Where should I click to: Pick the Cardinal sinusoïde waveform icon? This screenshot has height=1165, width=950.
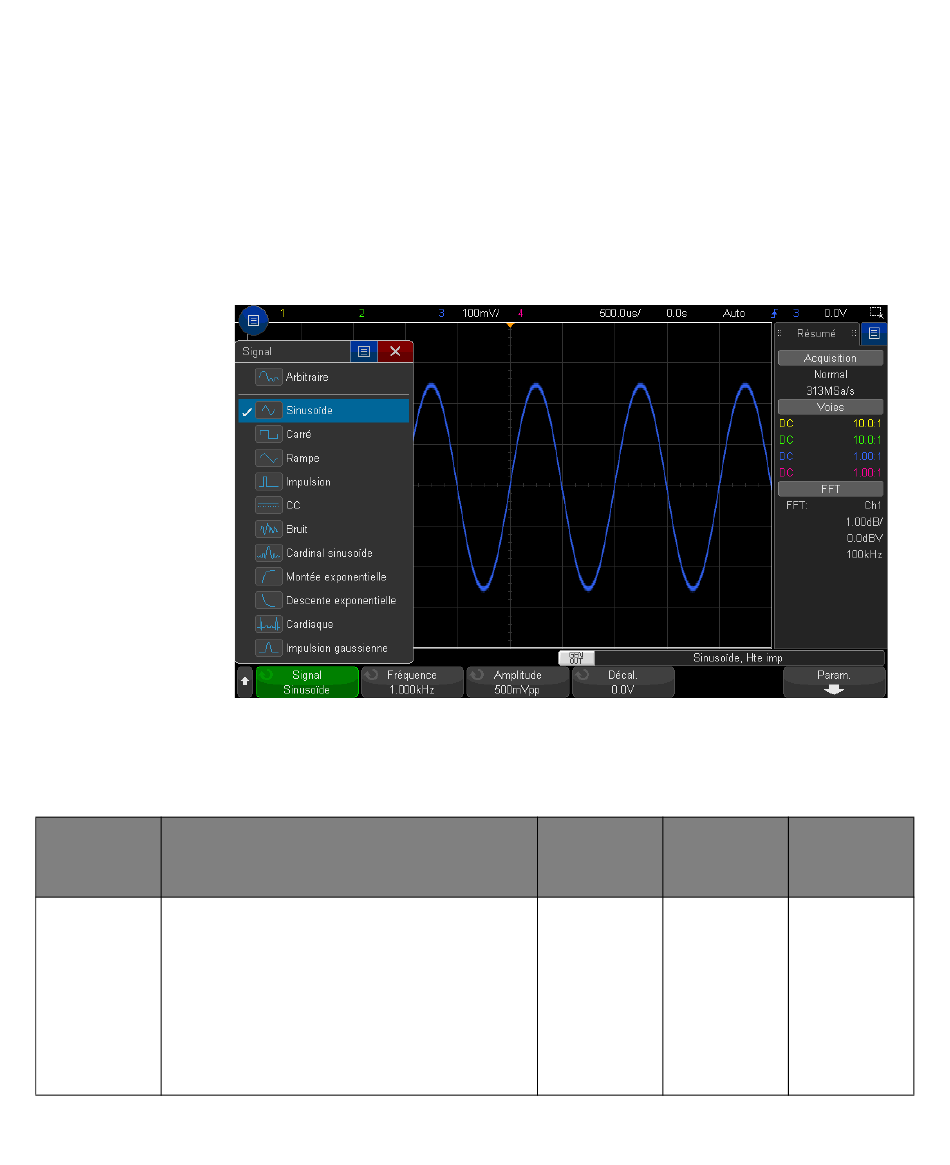point(268,553)
